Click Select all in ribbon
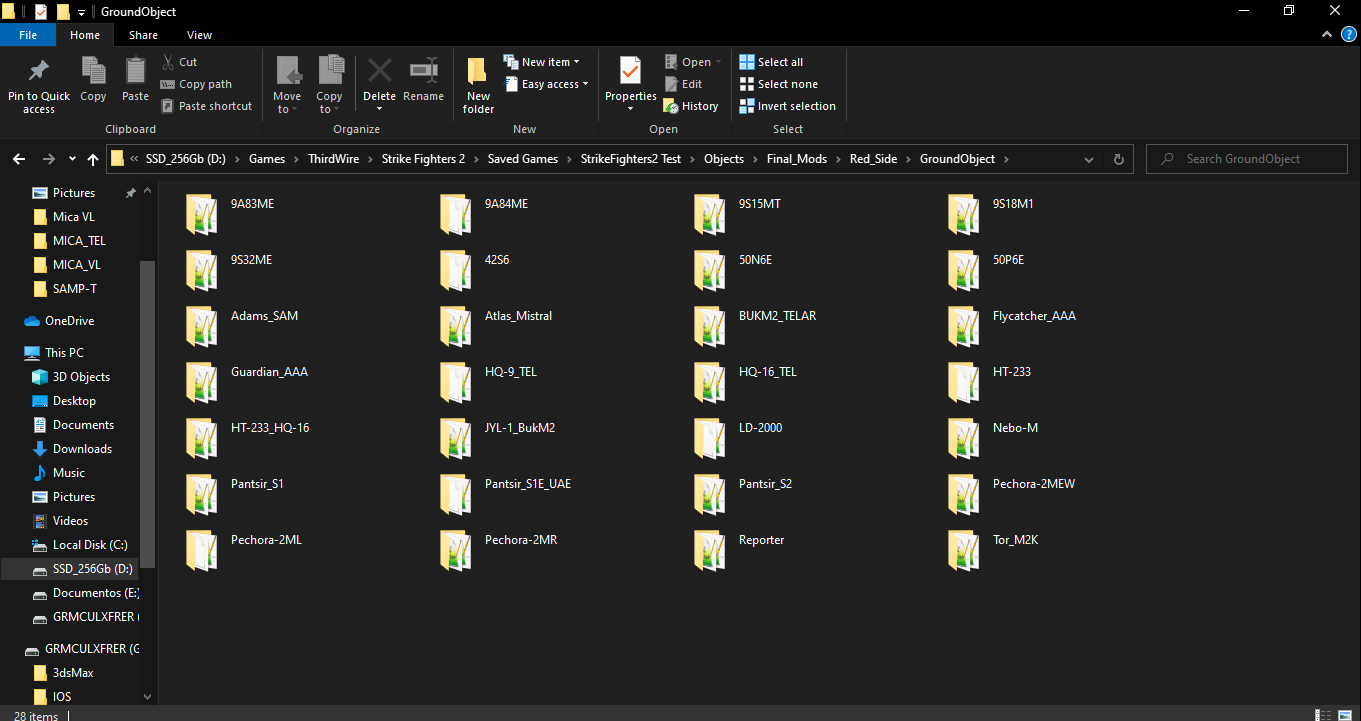The height and width of the screenshot is (721, 1361). pyautogui.click(x=771, y=62)
